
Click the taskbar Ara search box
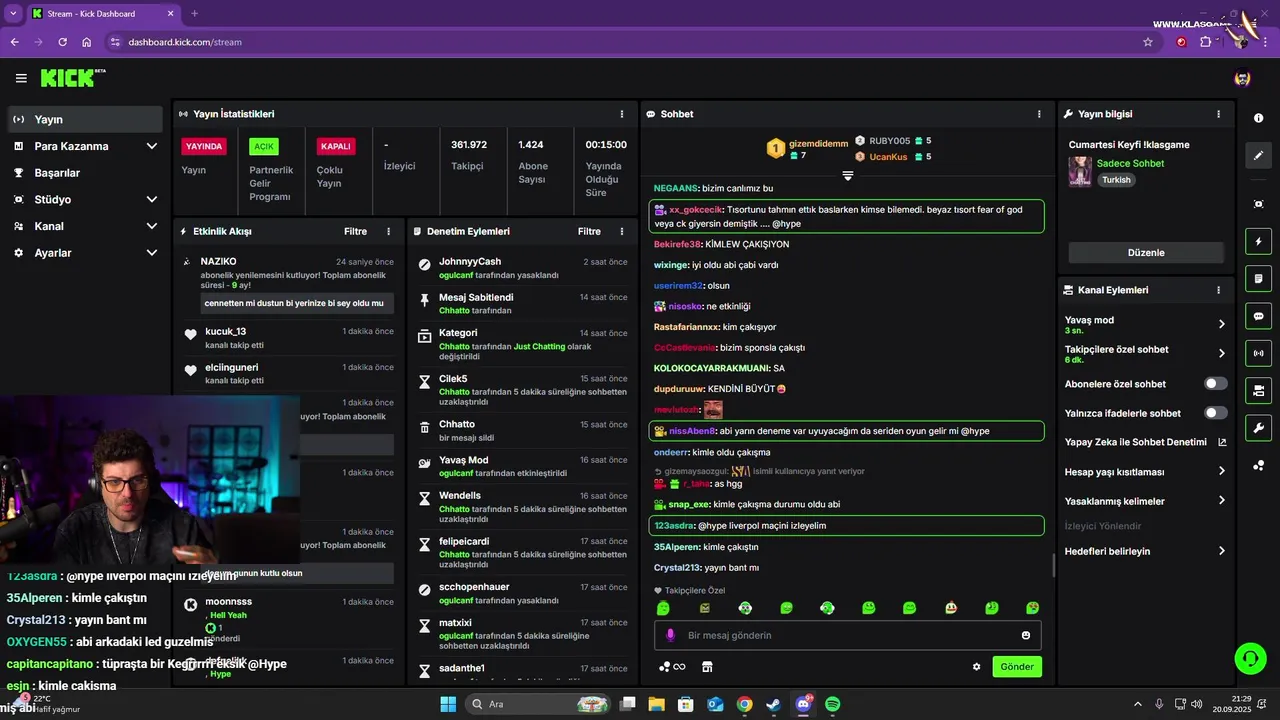coord(539,704)
